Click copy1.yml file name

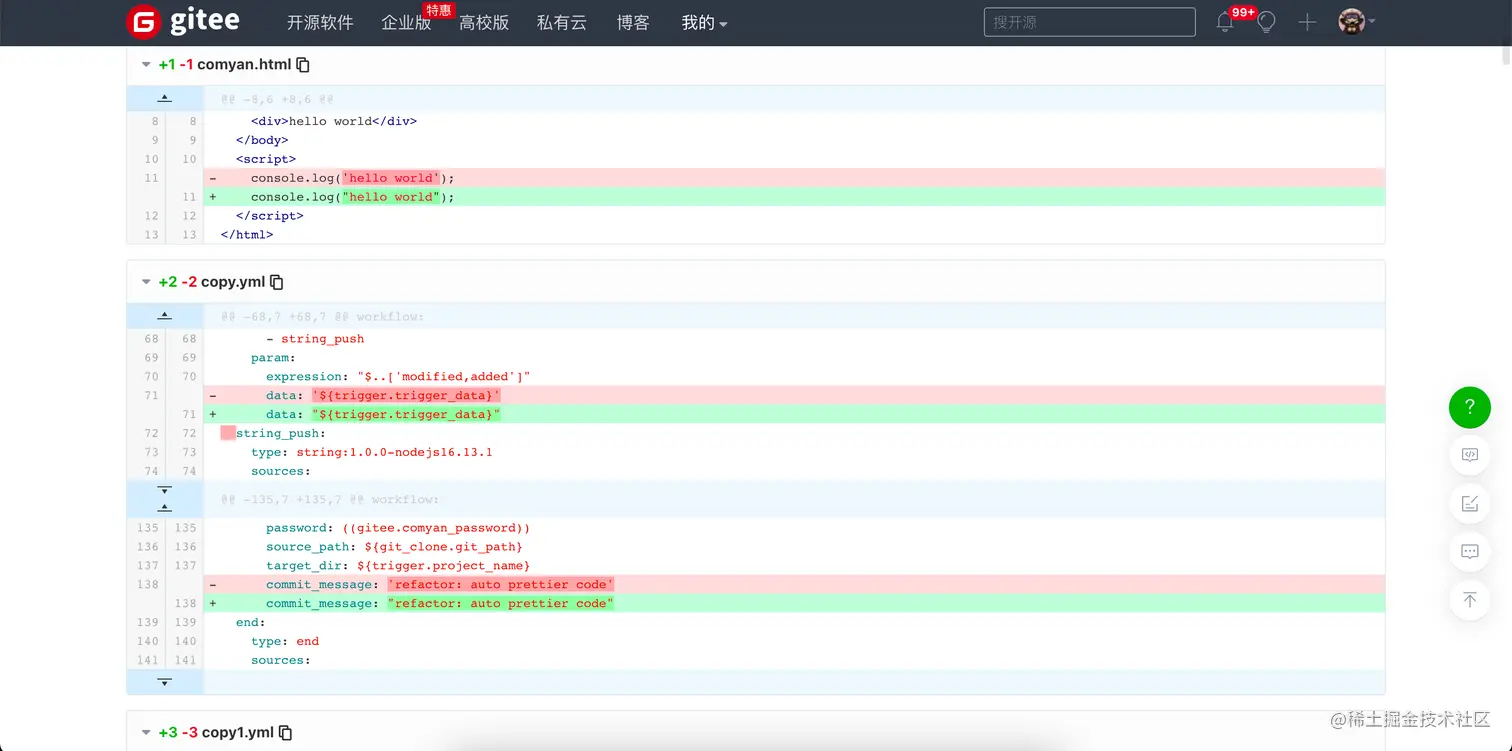[x=238, y=733]
